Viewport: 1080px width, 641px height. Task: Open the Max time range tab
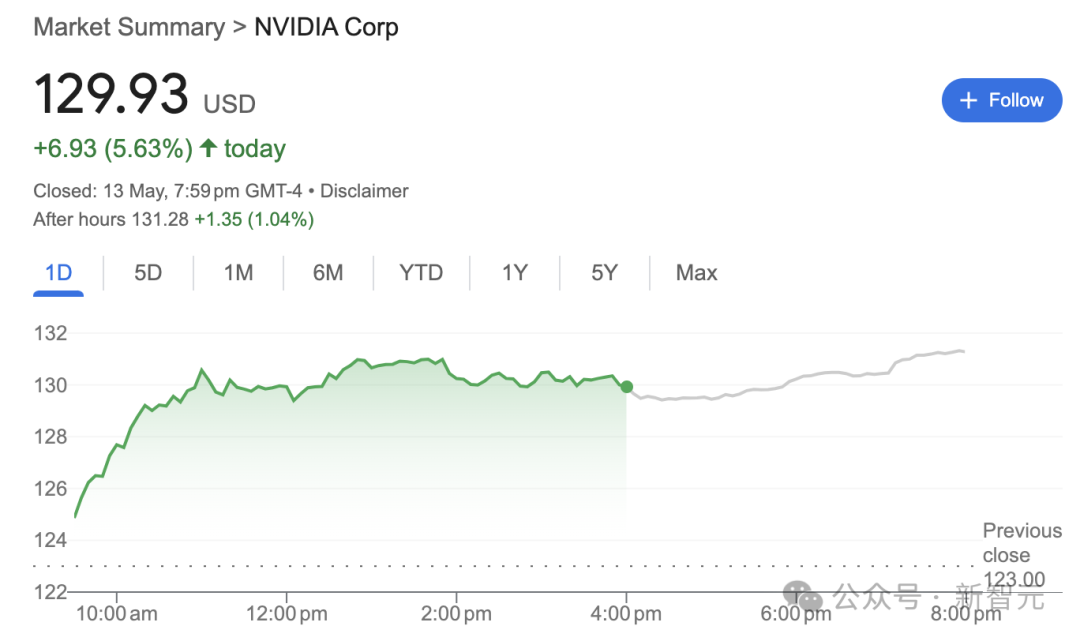point(696,273)
